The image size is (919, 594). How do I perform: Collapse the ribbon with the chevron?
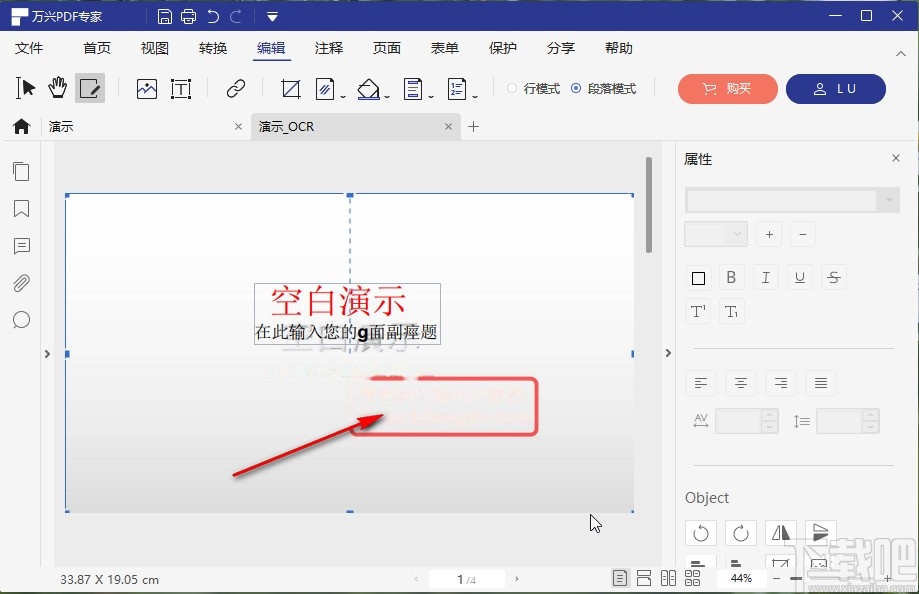(901, 54)
